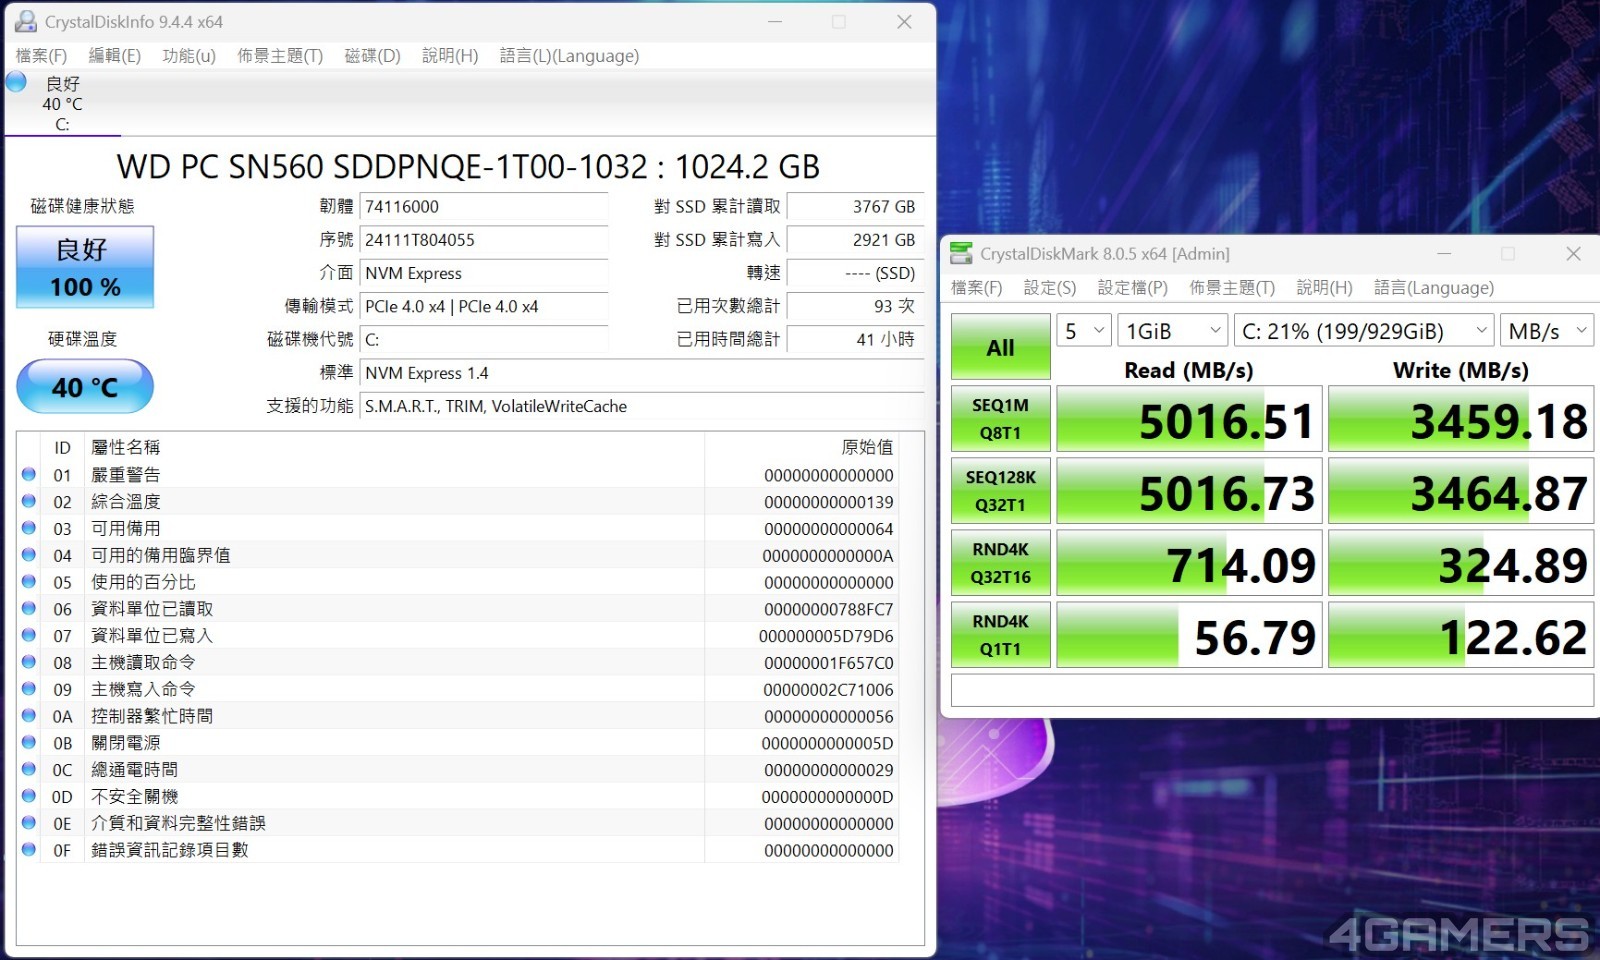Click the firmware field showing 74116000
This screenshot has height=960, width=1600.
coord(484,207)
